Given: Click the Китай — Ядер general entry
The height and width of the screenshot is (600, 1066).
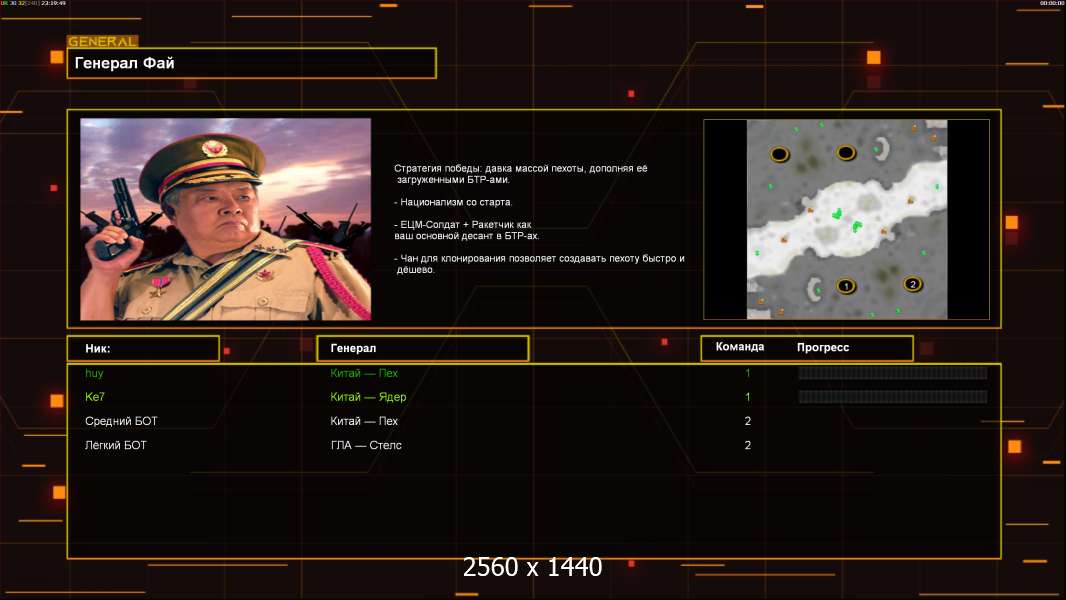Looking at the screenshot, I should click(368, 397).
